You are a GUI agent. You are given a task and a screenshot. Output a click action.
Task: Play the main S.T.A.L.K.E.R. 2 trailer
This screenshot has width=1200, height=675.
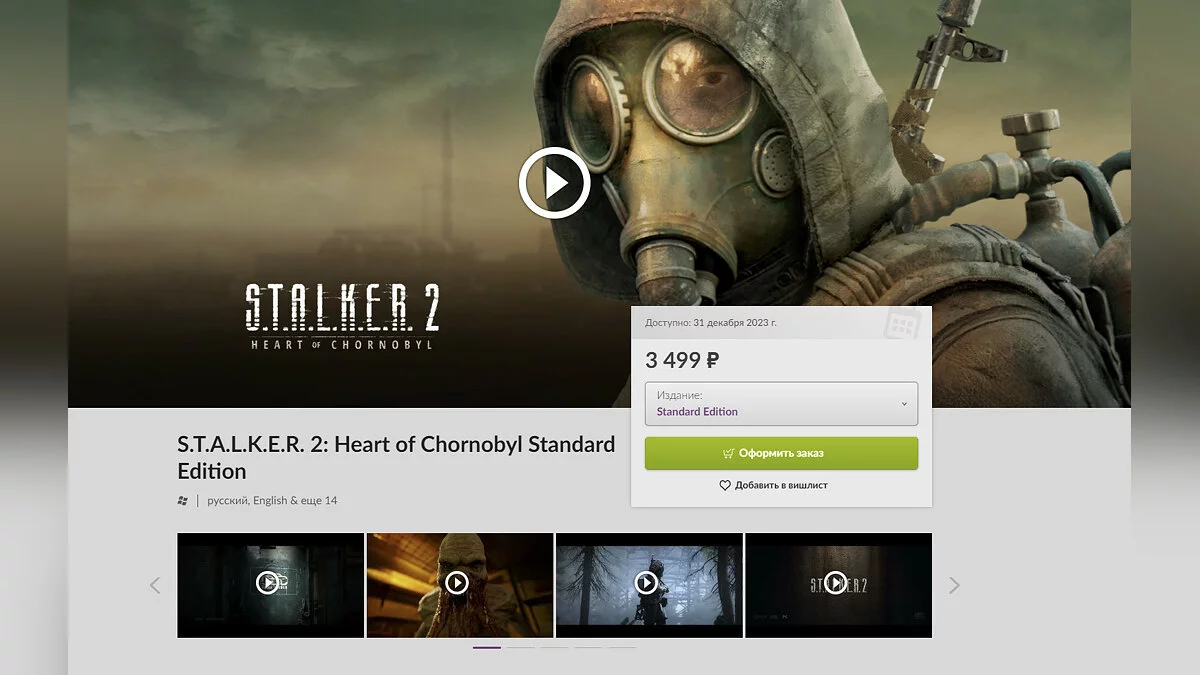click(x=555, y=183)
